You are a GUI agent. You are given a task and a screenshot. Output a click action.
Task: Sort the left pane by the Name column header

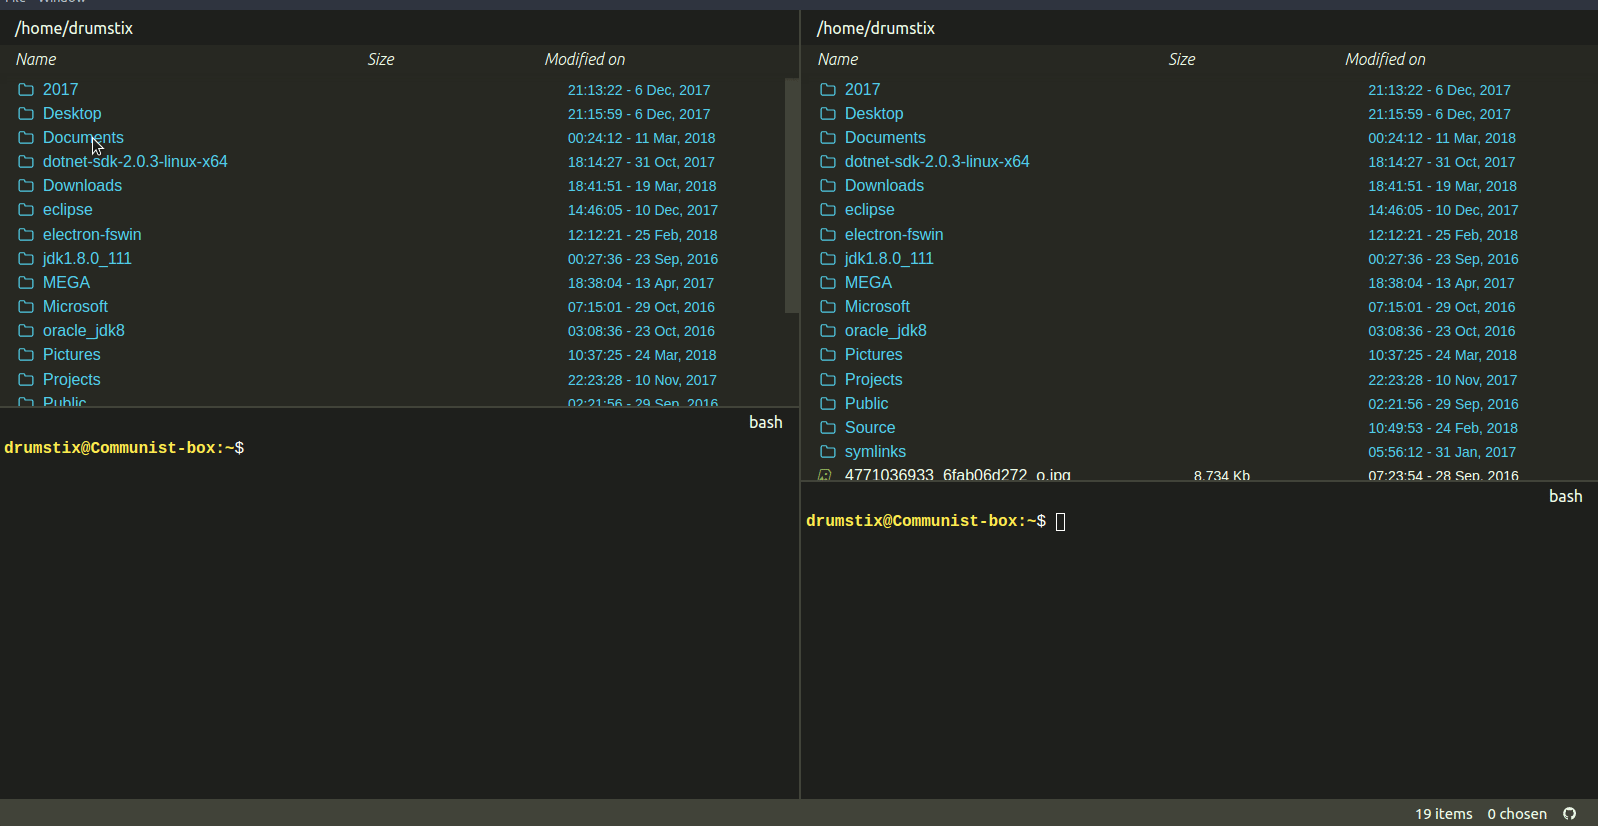[x=36, y=60]
